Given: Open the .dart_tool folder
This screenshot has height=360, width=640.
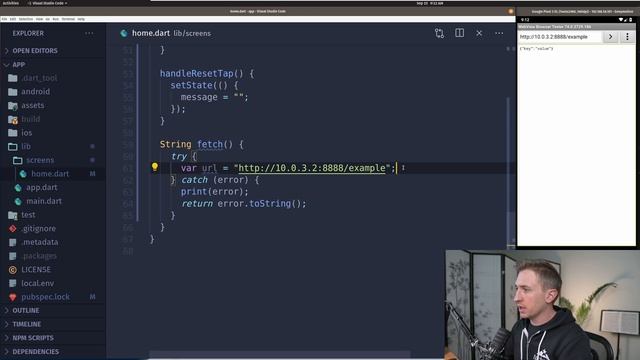Looking at the screenshot, I should click(53, 78).
